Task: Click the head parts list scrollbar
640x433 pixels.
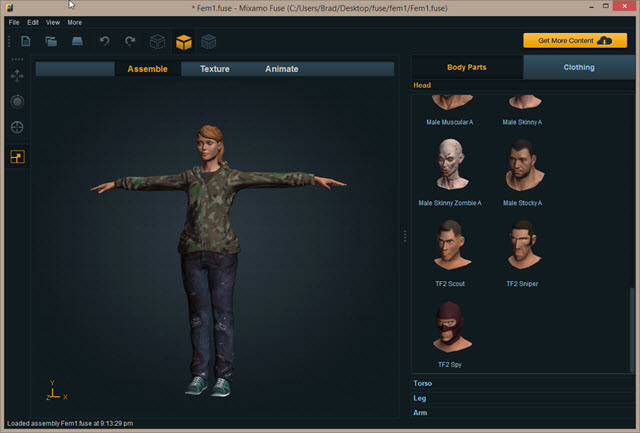Action: point(632,330)
